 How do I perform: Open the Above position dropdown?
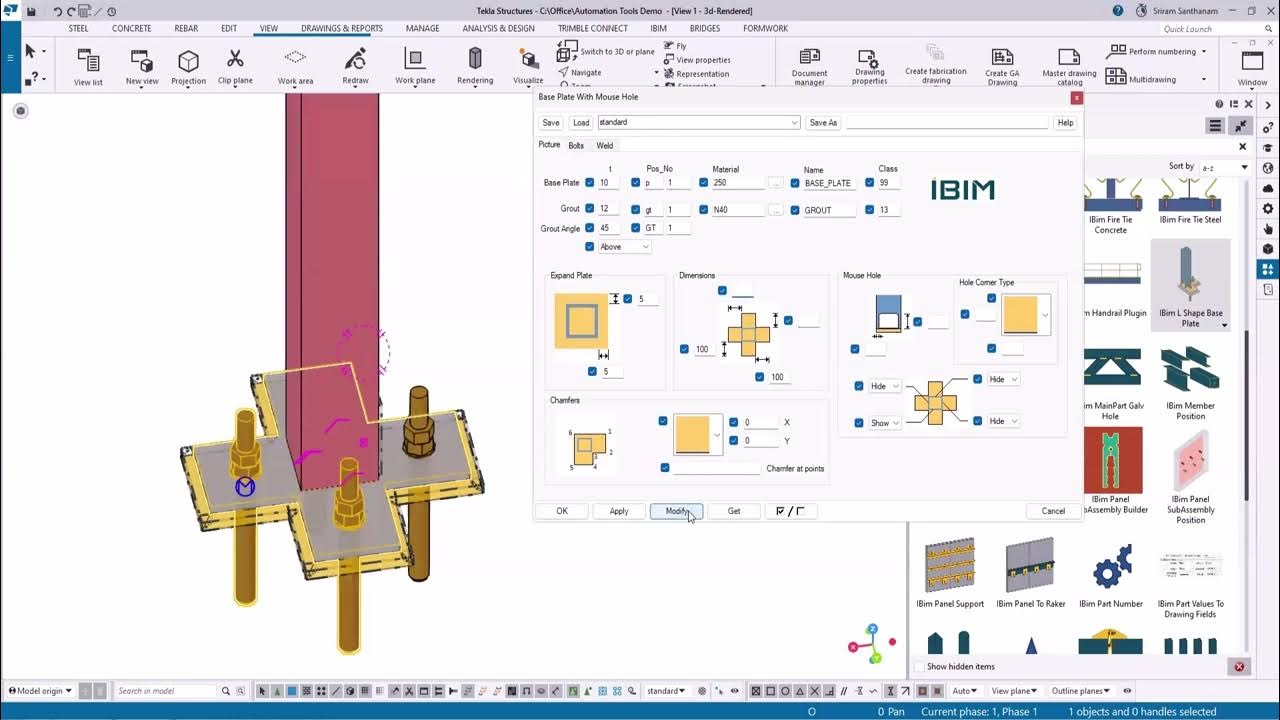[x=625, y=246]
